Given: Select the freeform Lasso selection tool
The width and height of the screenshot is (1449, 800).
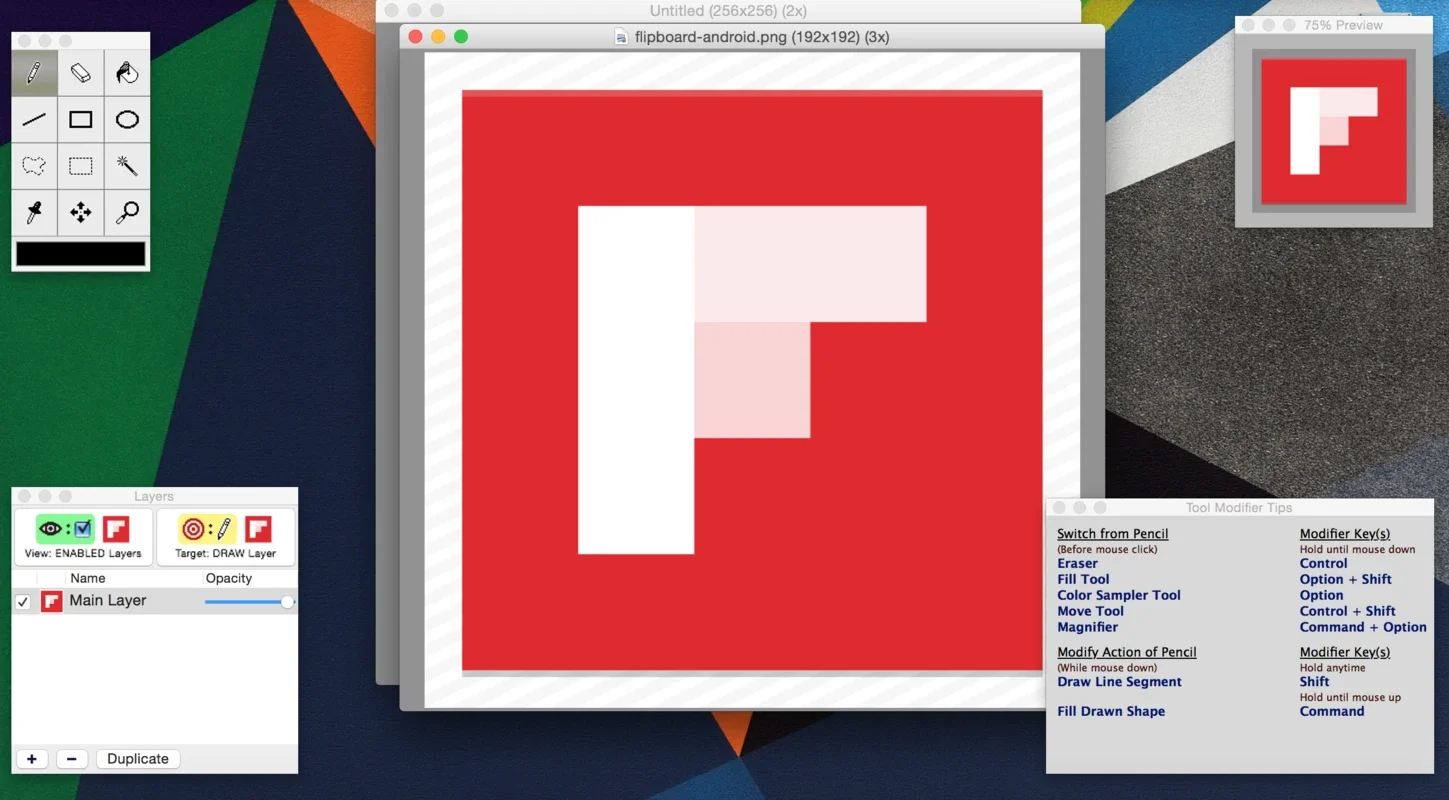Looking at the screenshot, I should click(x=34, y=166).
